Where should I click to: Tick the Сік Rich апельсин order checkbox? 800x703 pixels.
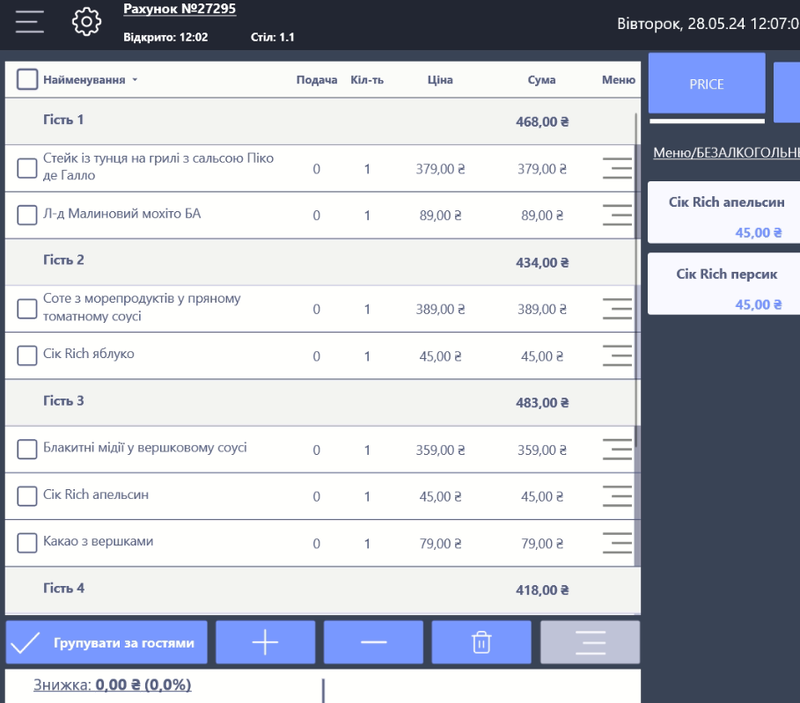[x=27, y=496]
